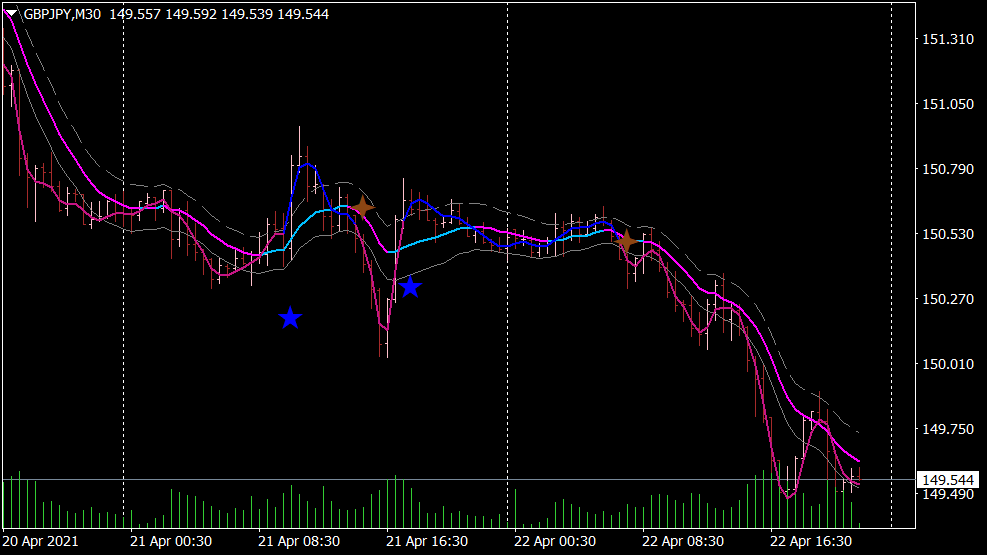987x555 pixels.
Task: Click the 22 Apr 08:30 time label
Action: (683, 541)
